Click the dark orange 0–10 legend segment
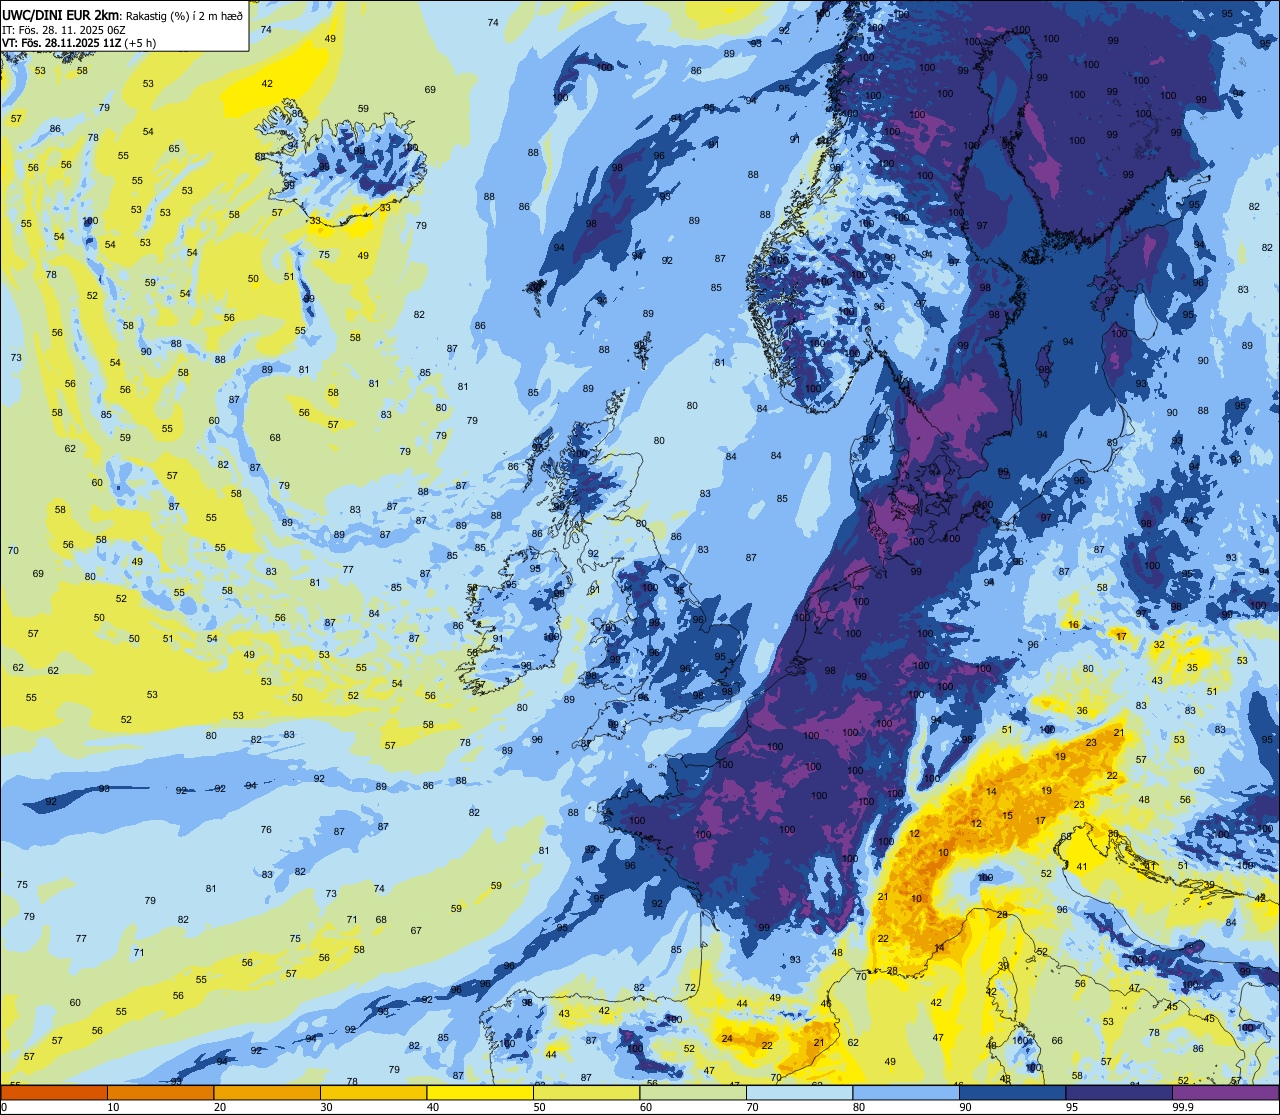 (54, 1092)
